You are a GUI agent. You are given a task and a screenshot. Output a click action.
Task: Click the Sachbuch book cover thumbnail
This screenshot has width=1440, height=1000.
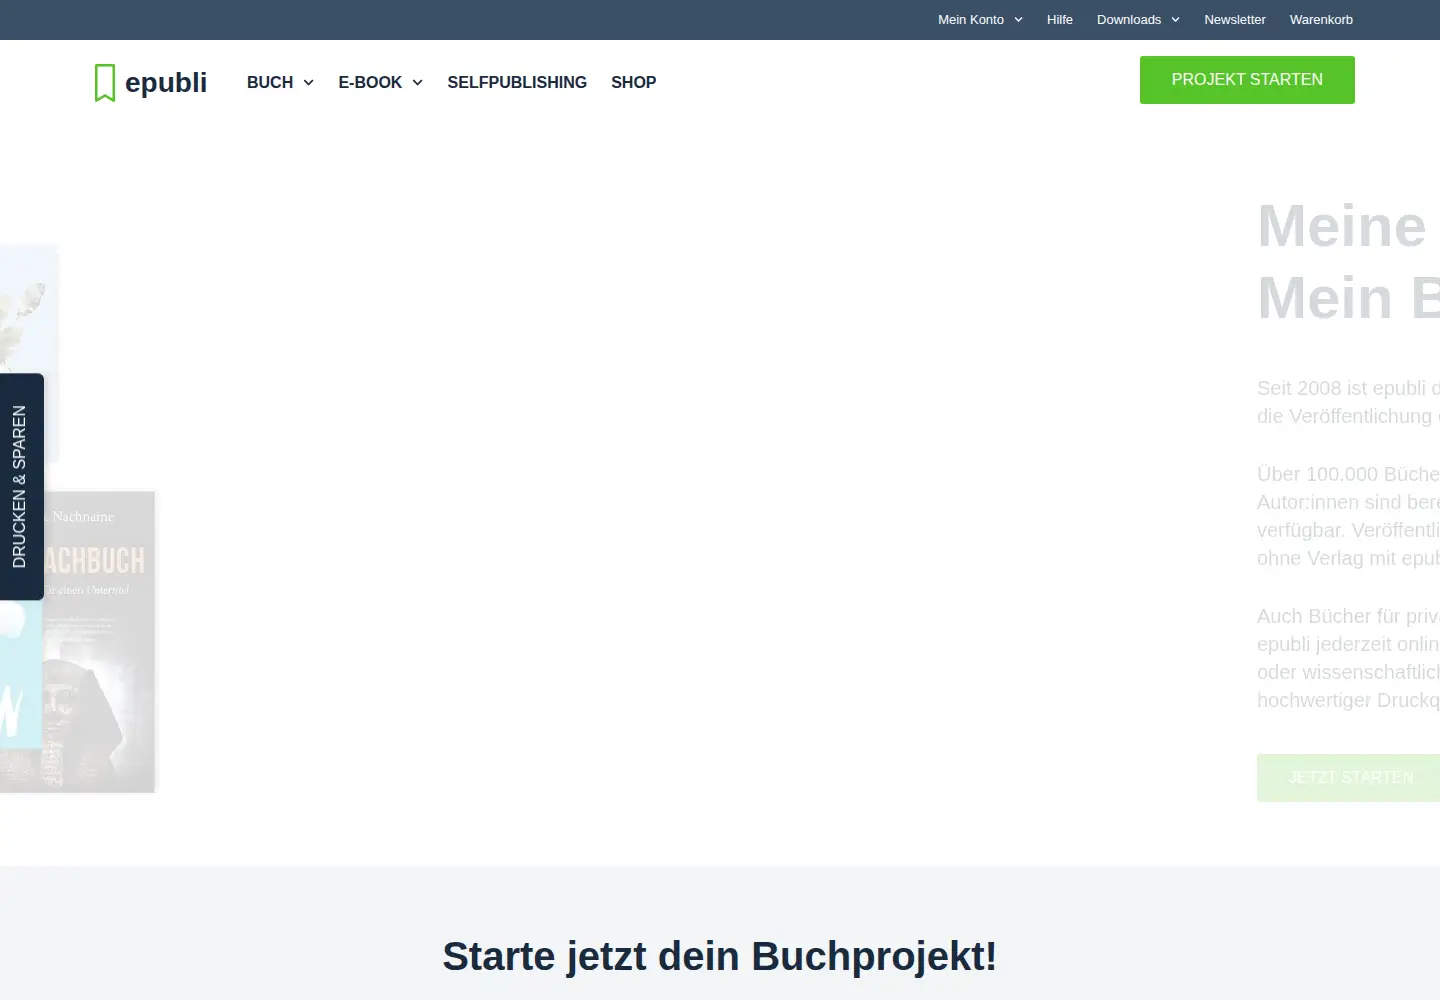(99, 642)
